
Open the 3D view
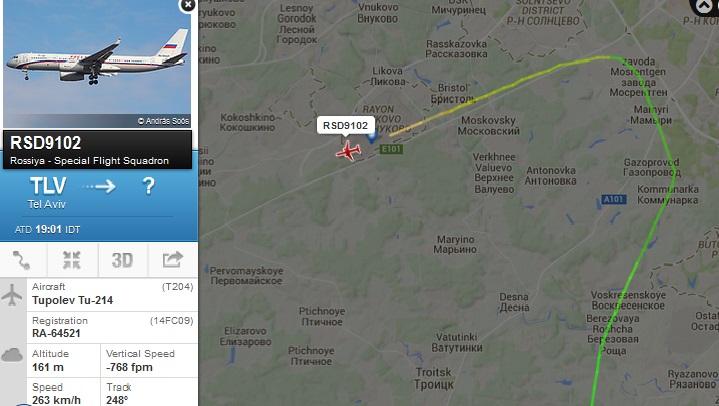point(122,260)
